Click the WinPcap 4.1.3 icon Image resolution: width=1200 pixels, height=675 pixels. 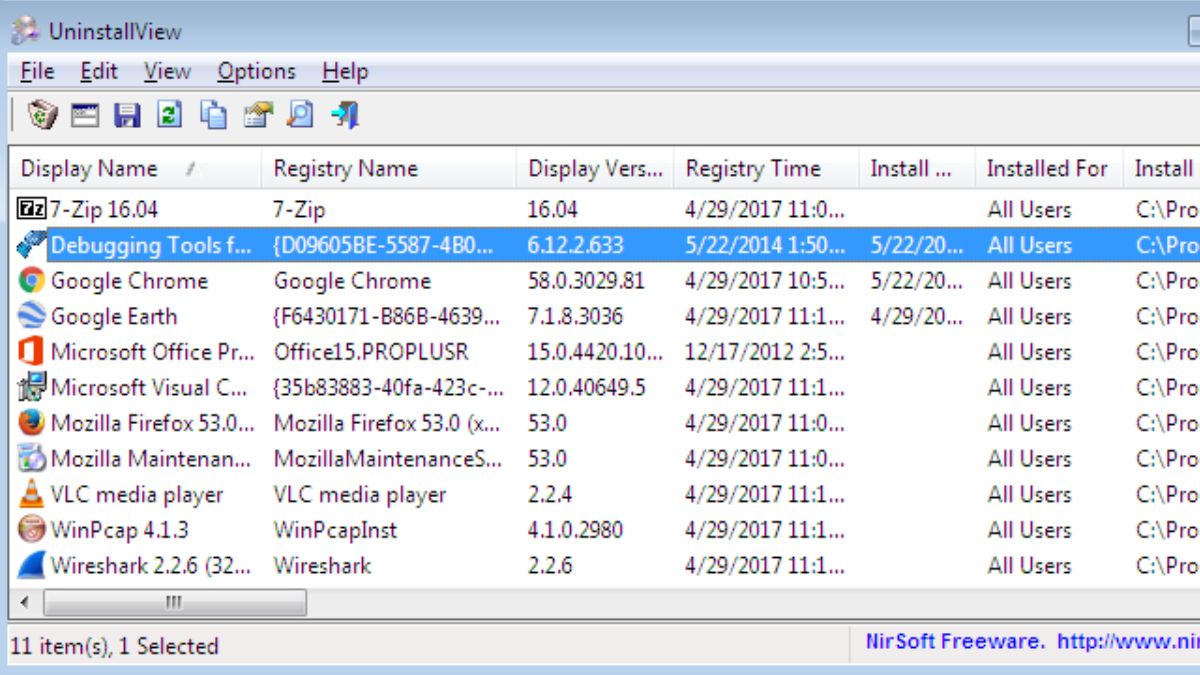tap(32, 529)
